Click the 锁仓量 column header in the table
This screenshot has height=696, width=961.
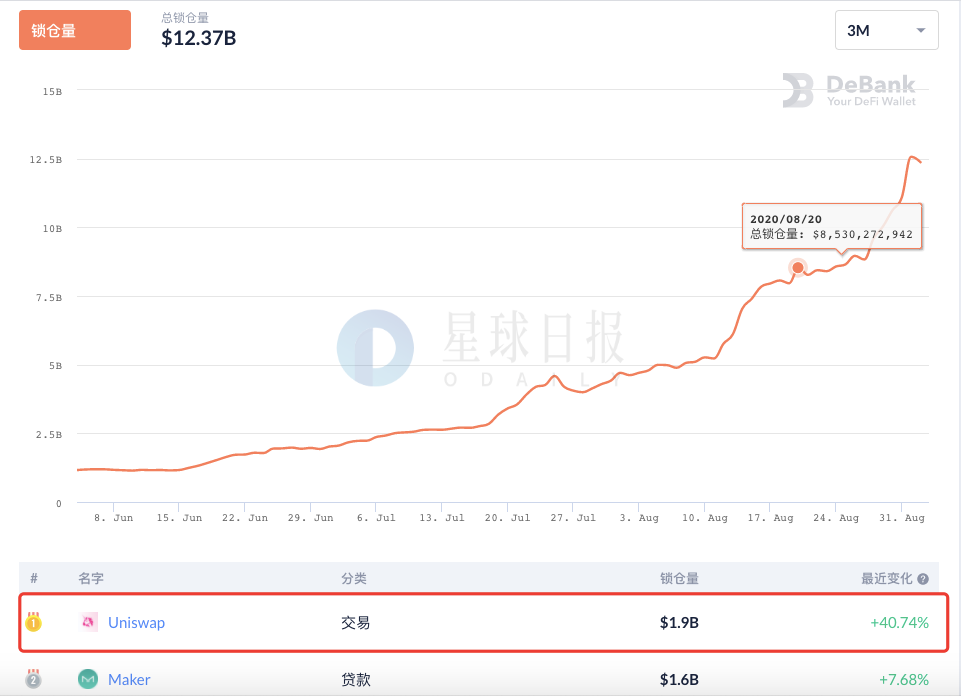tap(679, 578)
